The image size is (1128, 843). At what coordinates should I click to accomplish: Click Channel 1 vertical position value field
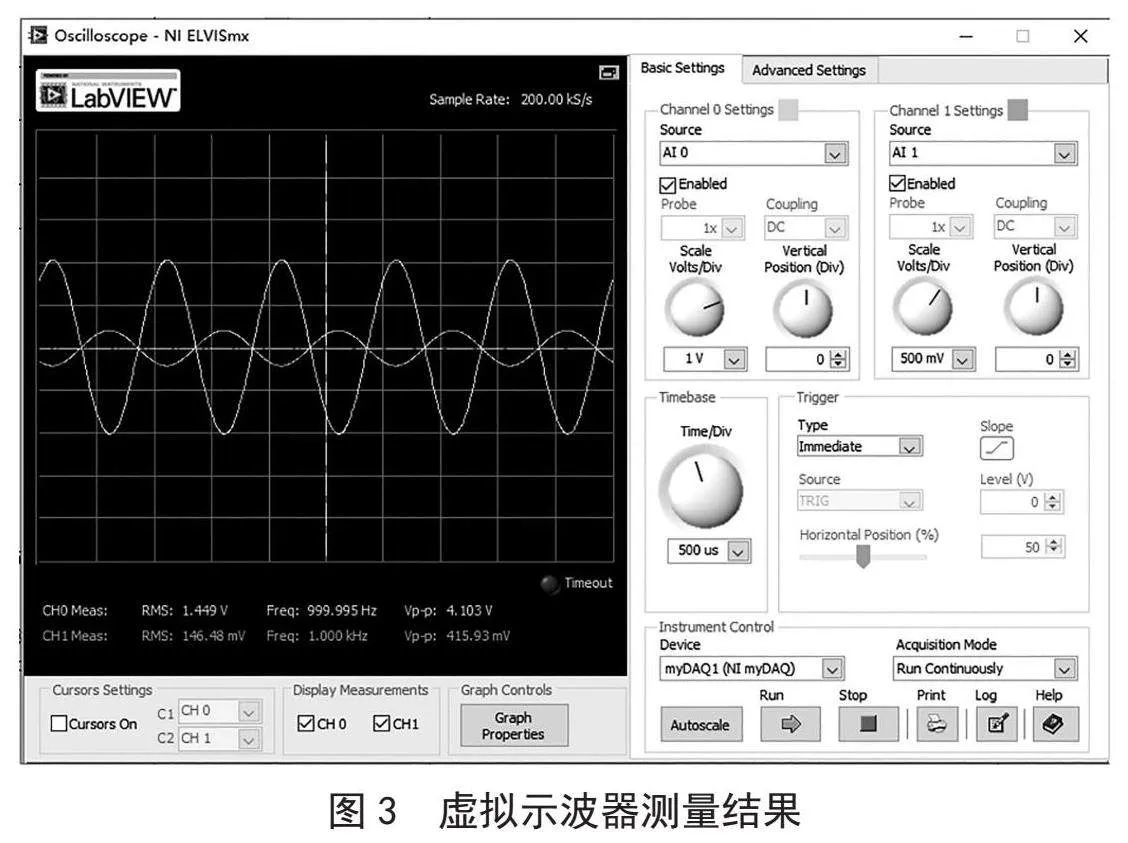point(1027,359)
